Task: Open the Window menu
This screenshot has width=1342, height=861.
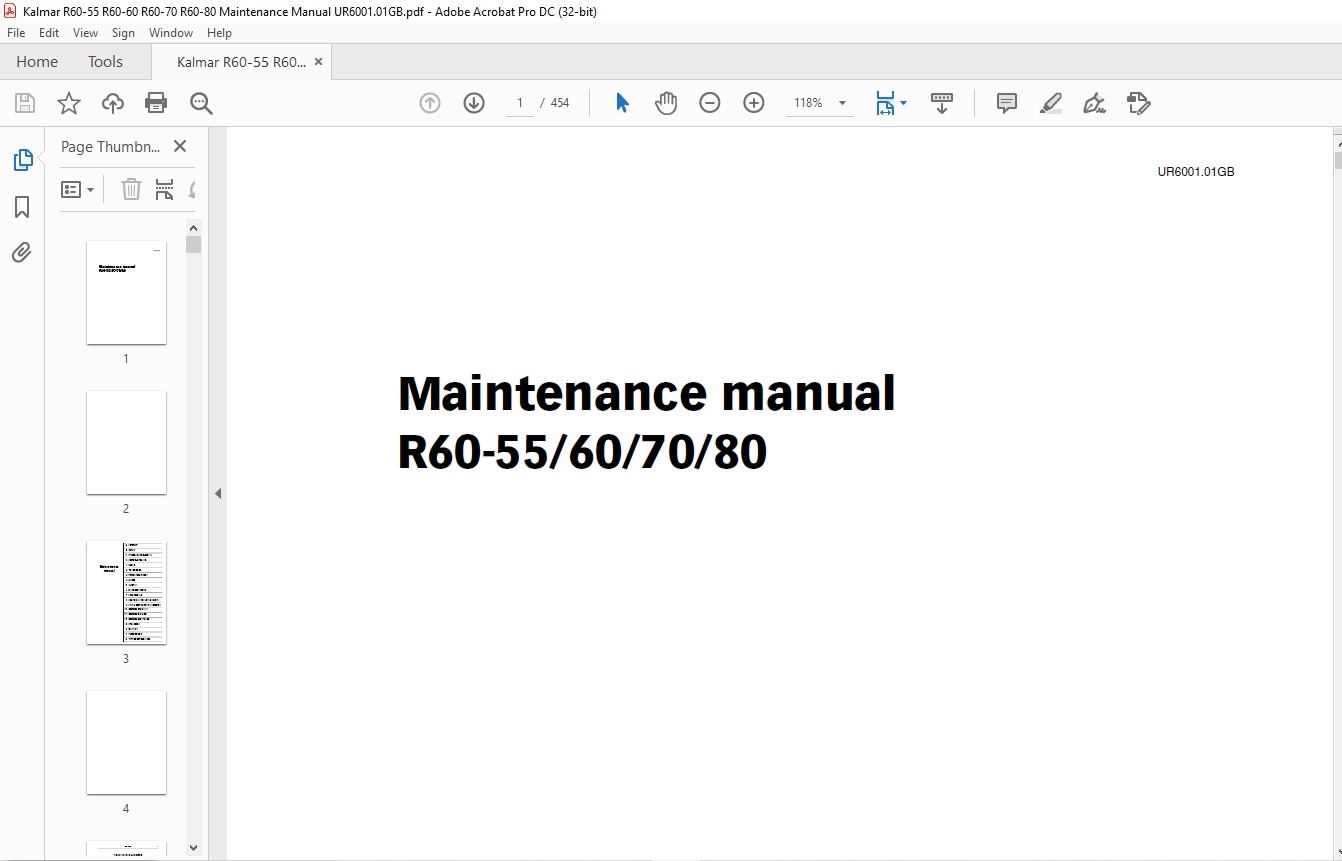Action: tap(171, 33)
